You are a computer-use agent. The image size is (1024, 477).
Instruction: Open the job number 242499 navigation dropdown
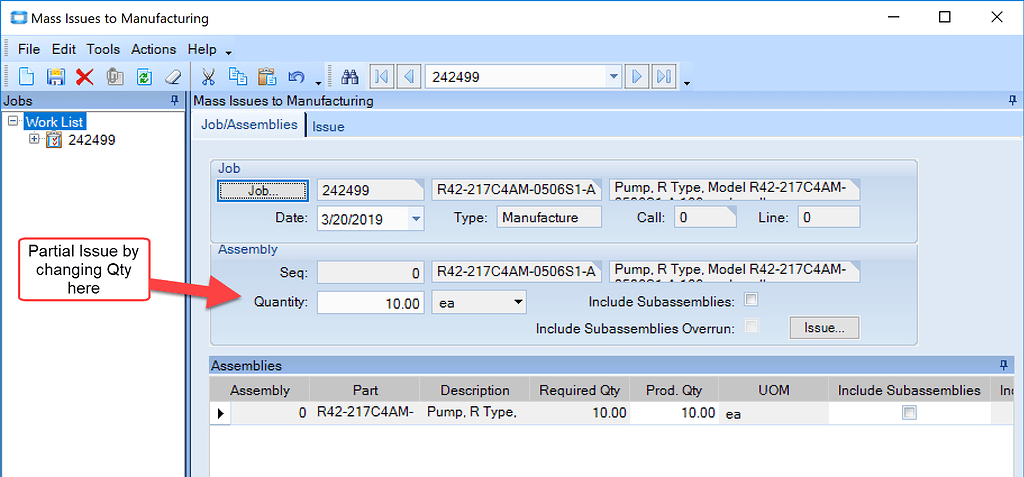pos(613,77)
